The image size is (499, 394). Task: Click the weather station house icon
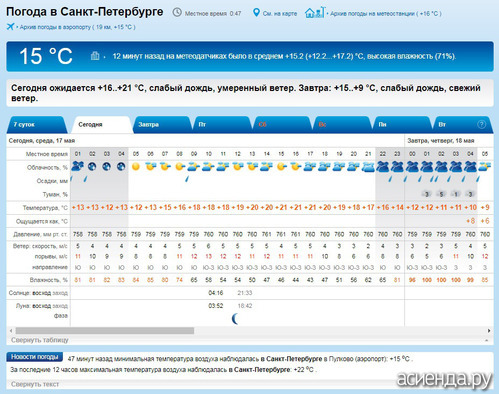[x=314, y=13]
